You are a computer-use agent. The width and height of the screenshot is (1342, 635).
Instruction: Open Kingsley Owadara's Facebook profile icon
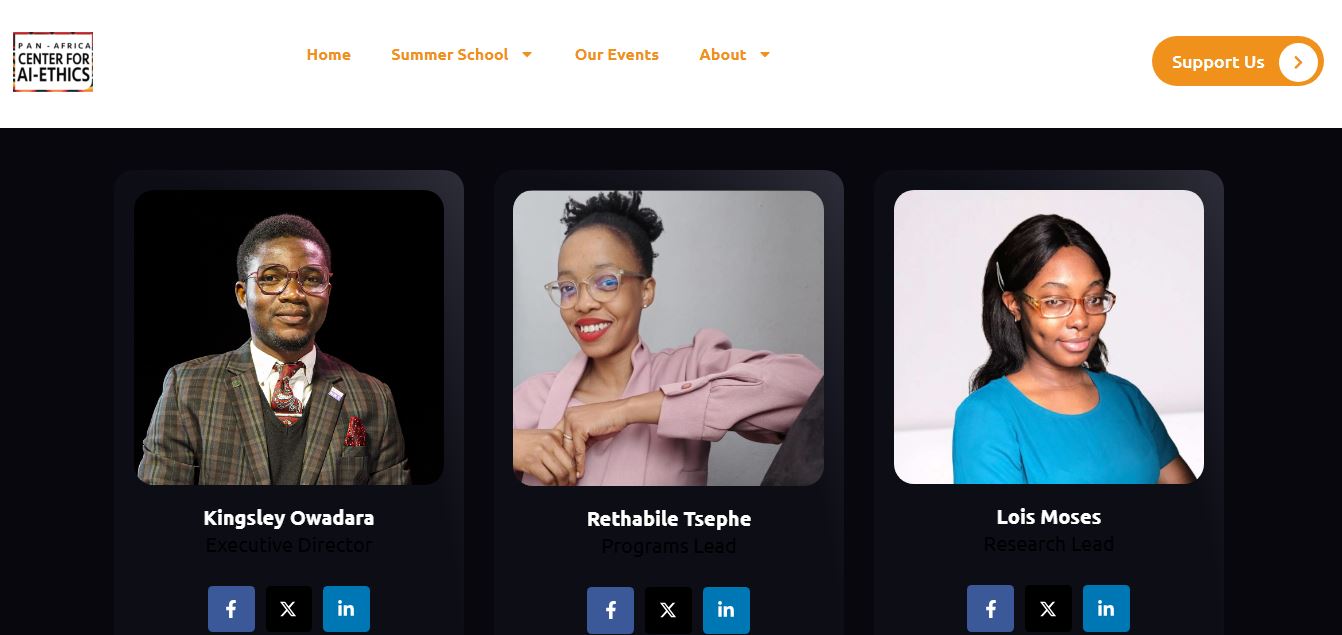[x=231, y=609]
